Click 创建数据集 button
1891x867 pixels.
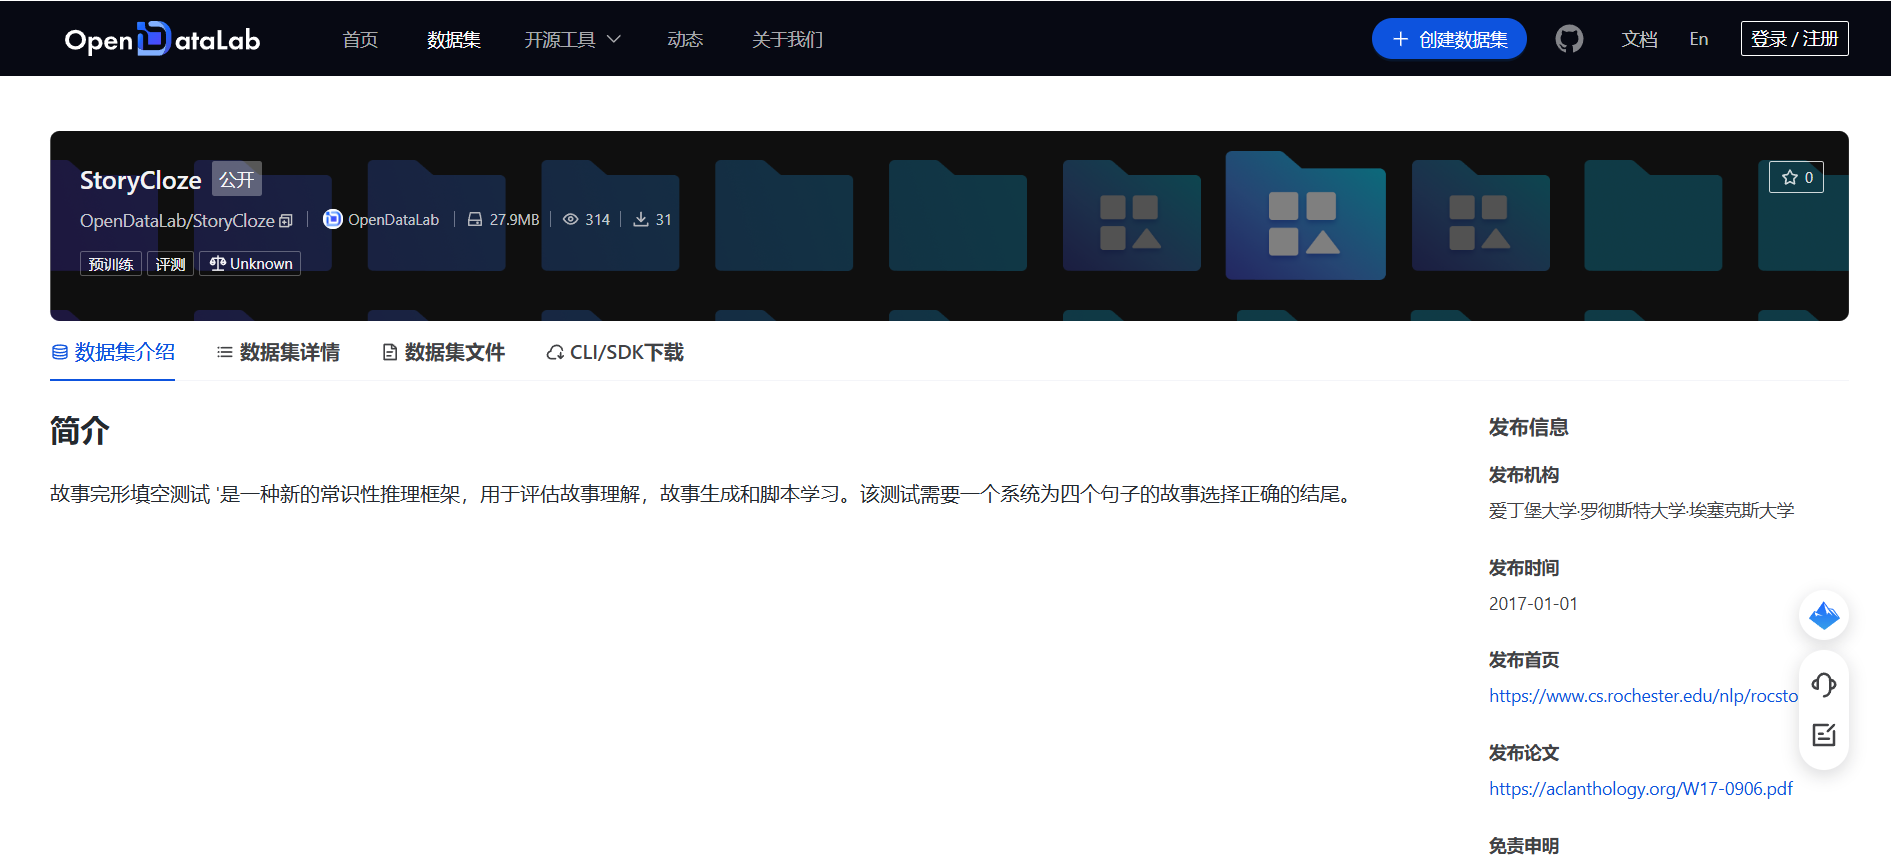[1449, 39]
